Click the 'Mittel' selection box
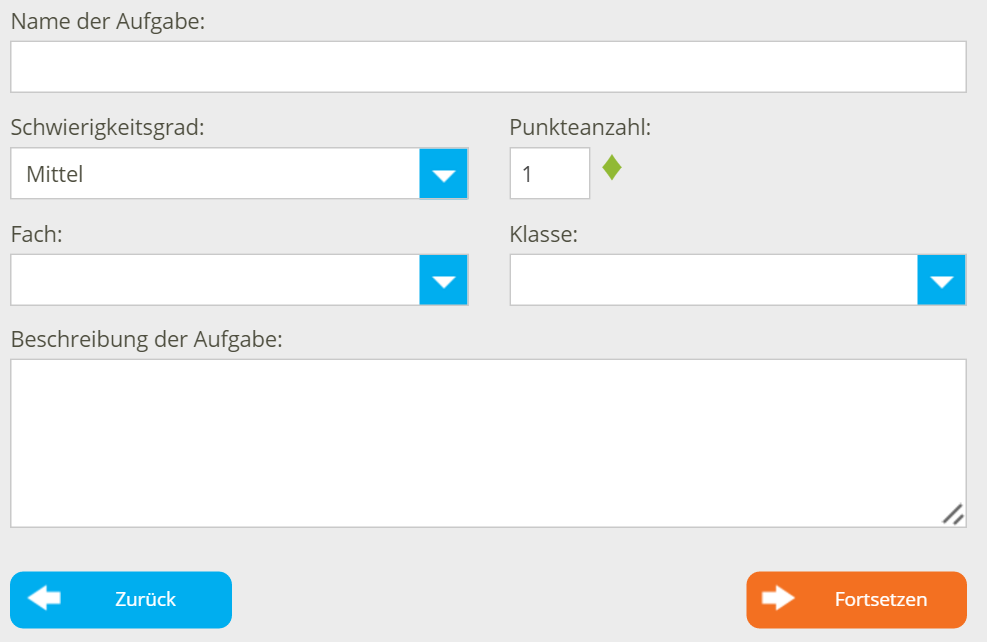This screenshot has height=642, width=987. coord(215,174)
